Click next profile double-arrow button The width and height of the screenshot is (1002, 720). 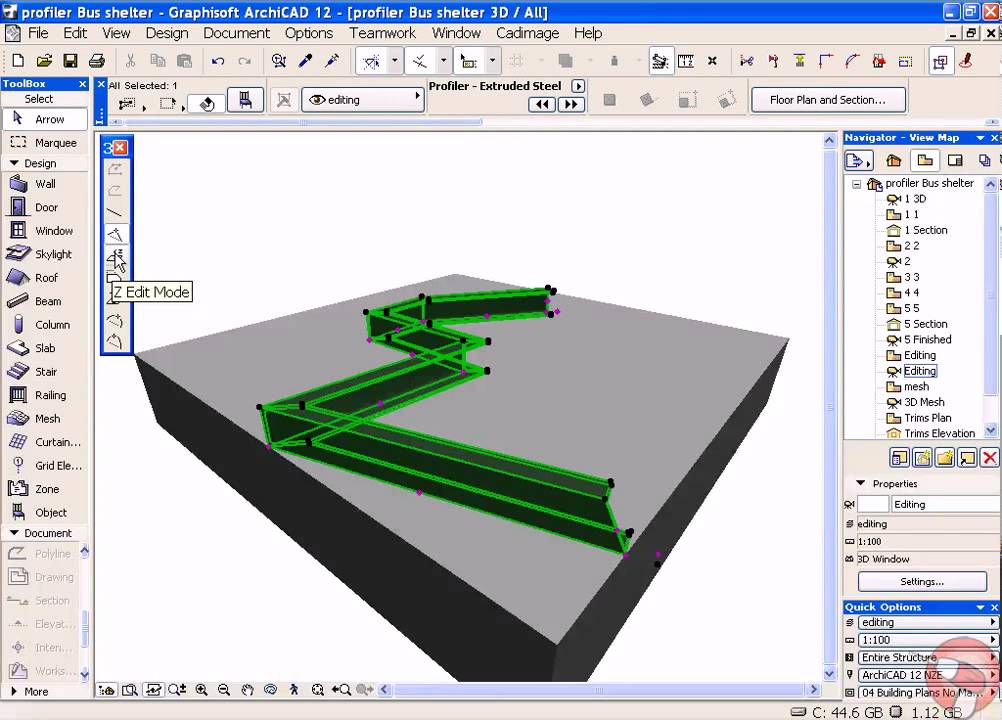571,104
